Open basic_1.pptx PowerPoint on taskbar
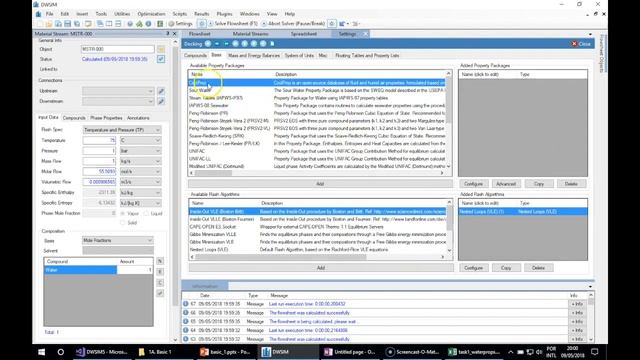 225,352
